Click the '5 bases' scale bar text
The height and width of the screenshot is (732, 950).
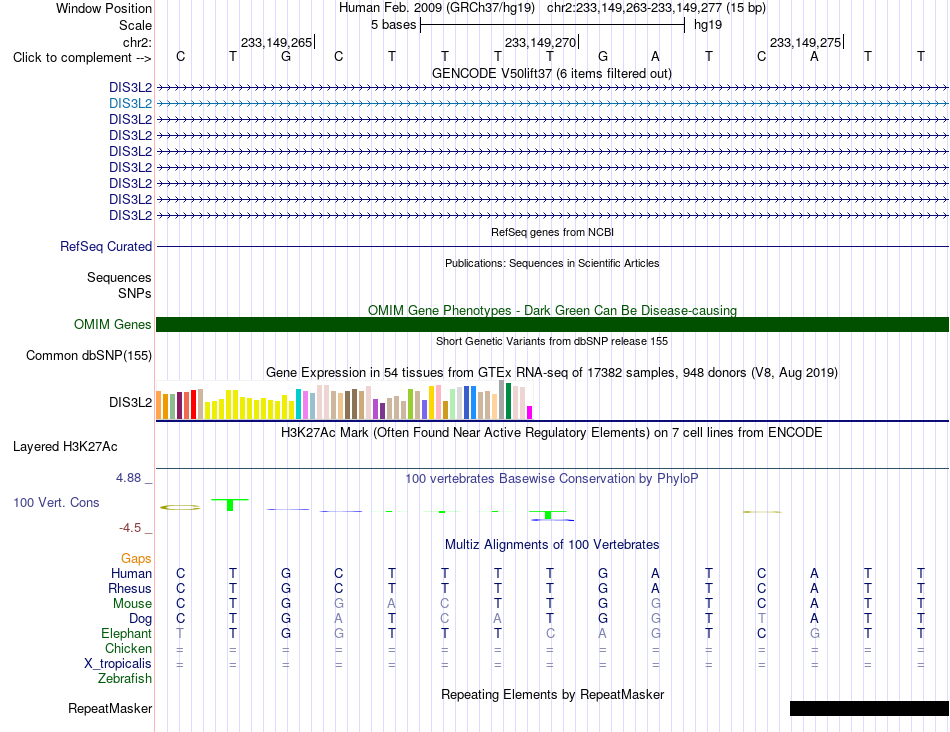point(394,25)
